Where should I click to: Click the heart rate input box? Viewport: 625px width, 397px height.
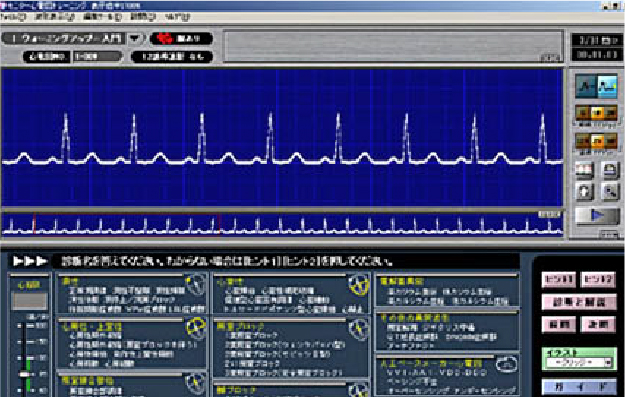point(29,301)
